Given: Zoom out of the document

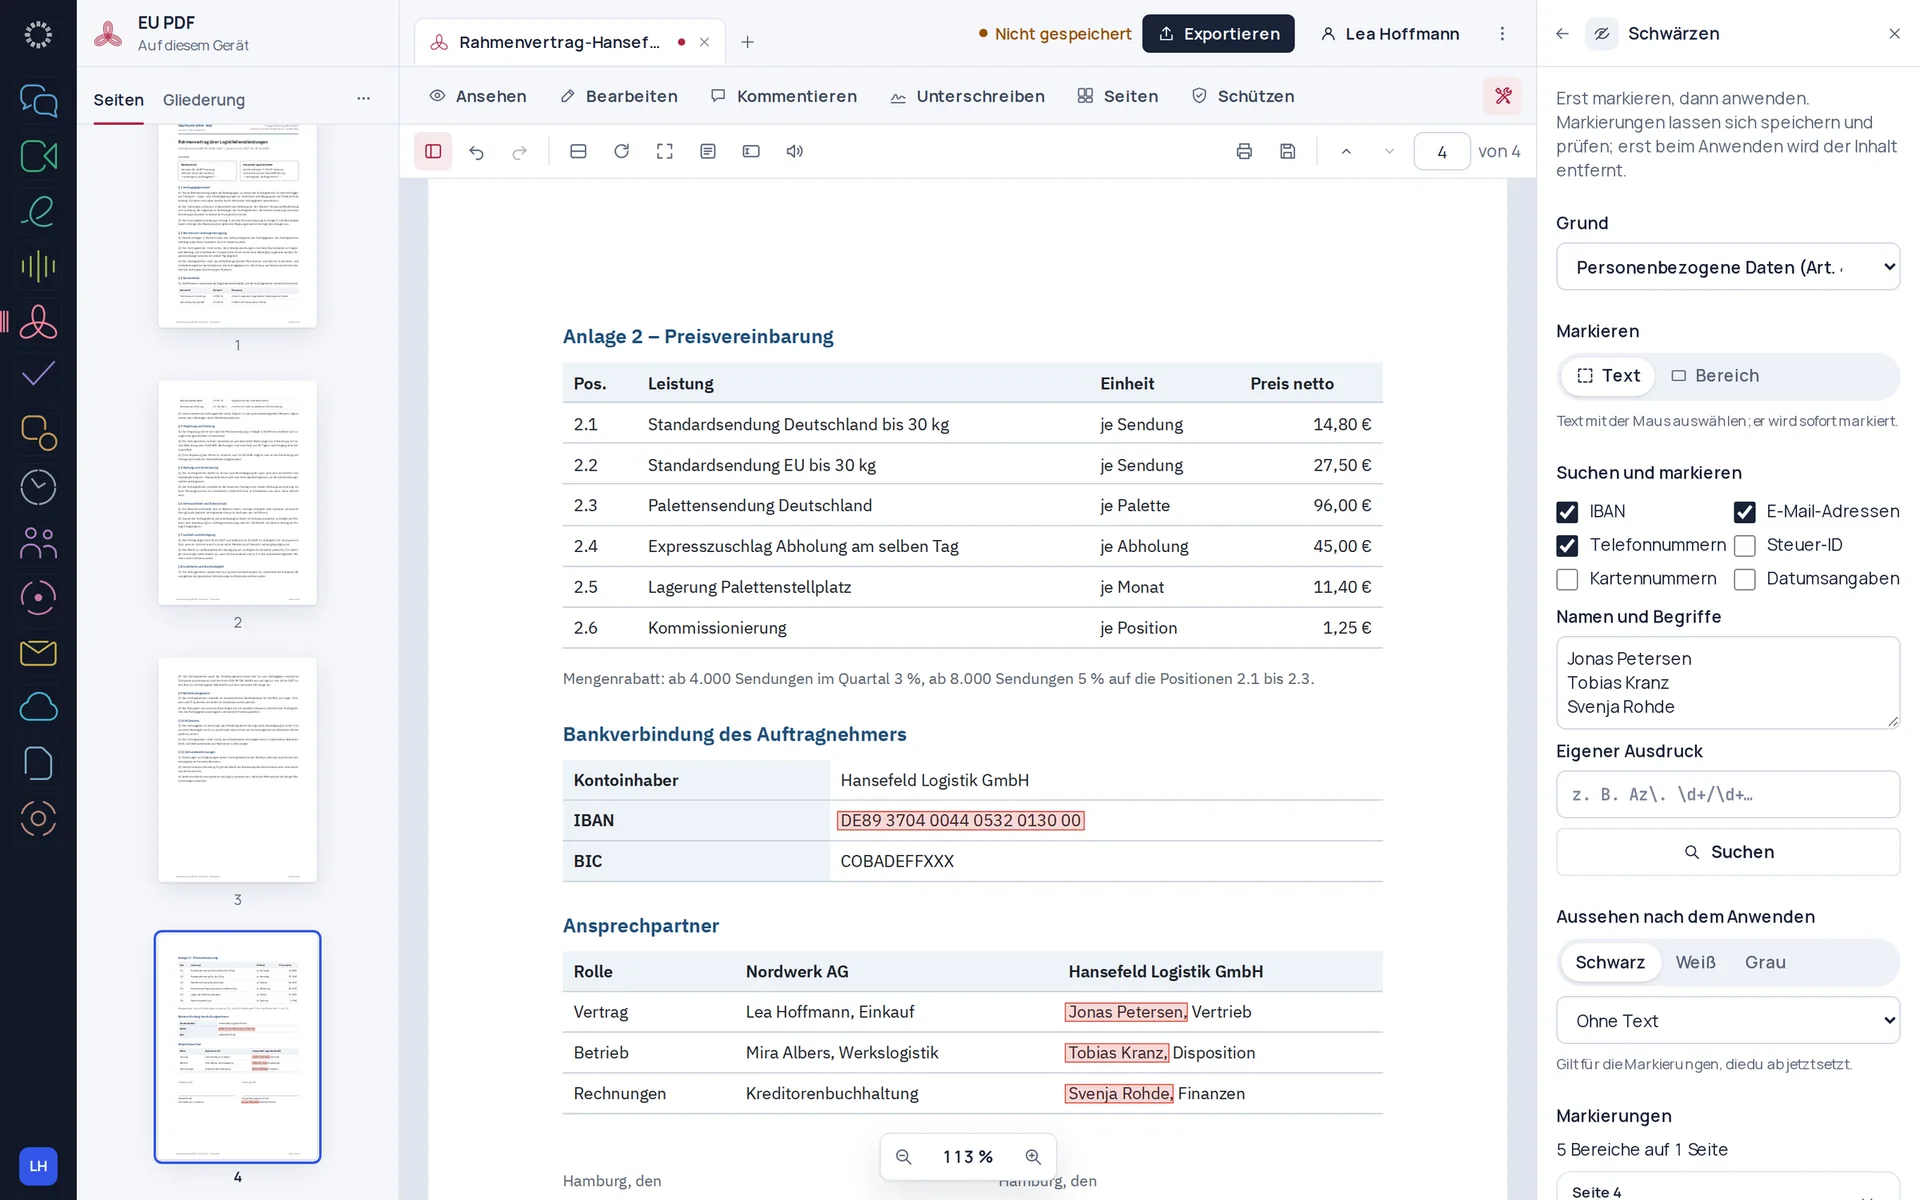Looking at the screenshot, I should coord(903,1157).
